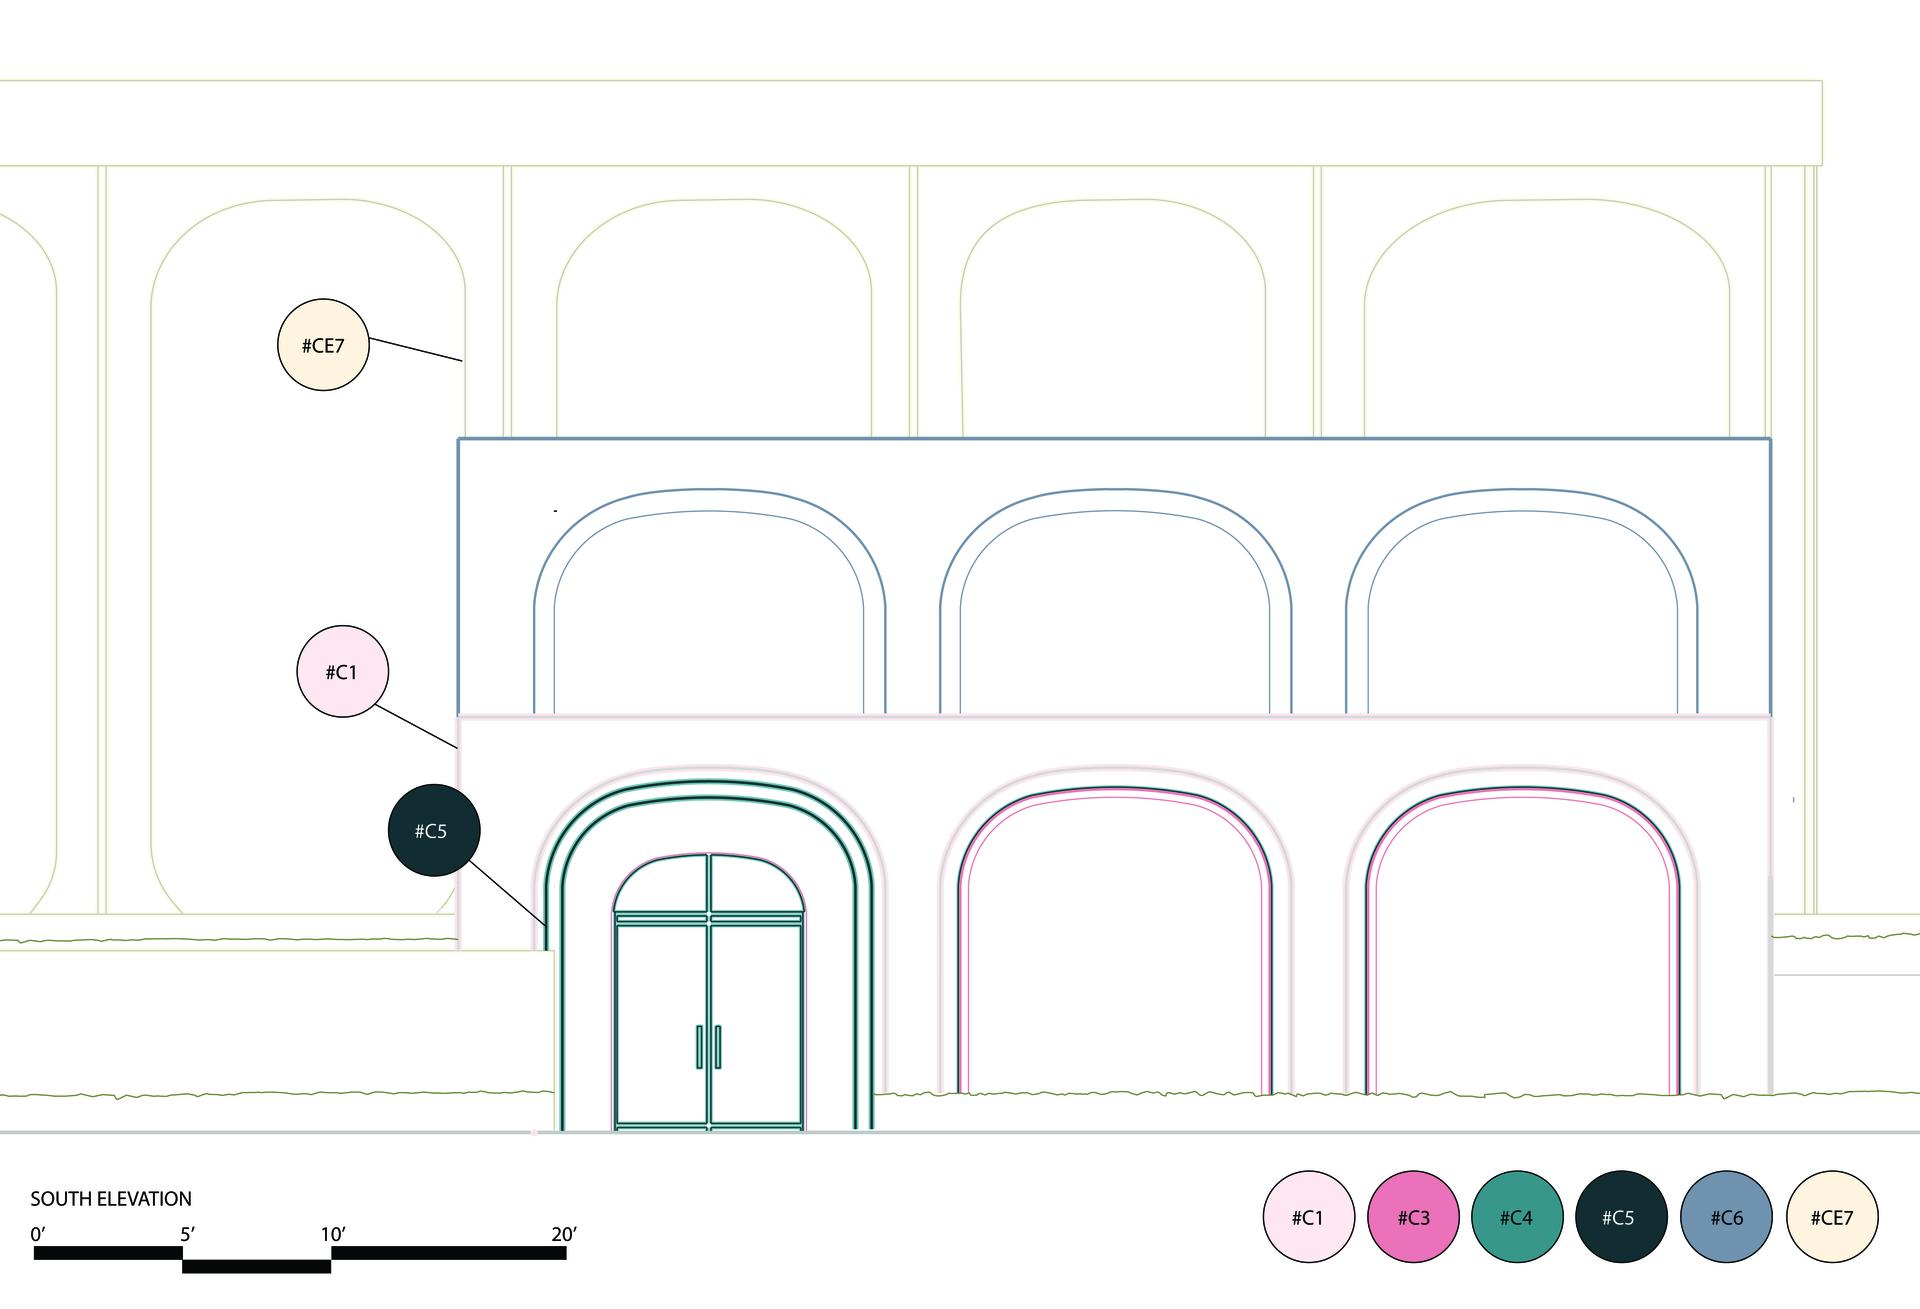
Task: Select the #C1 callout bubble on the drawing
Action: pos(342,672)
